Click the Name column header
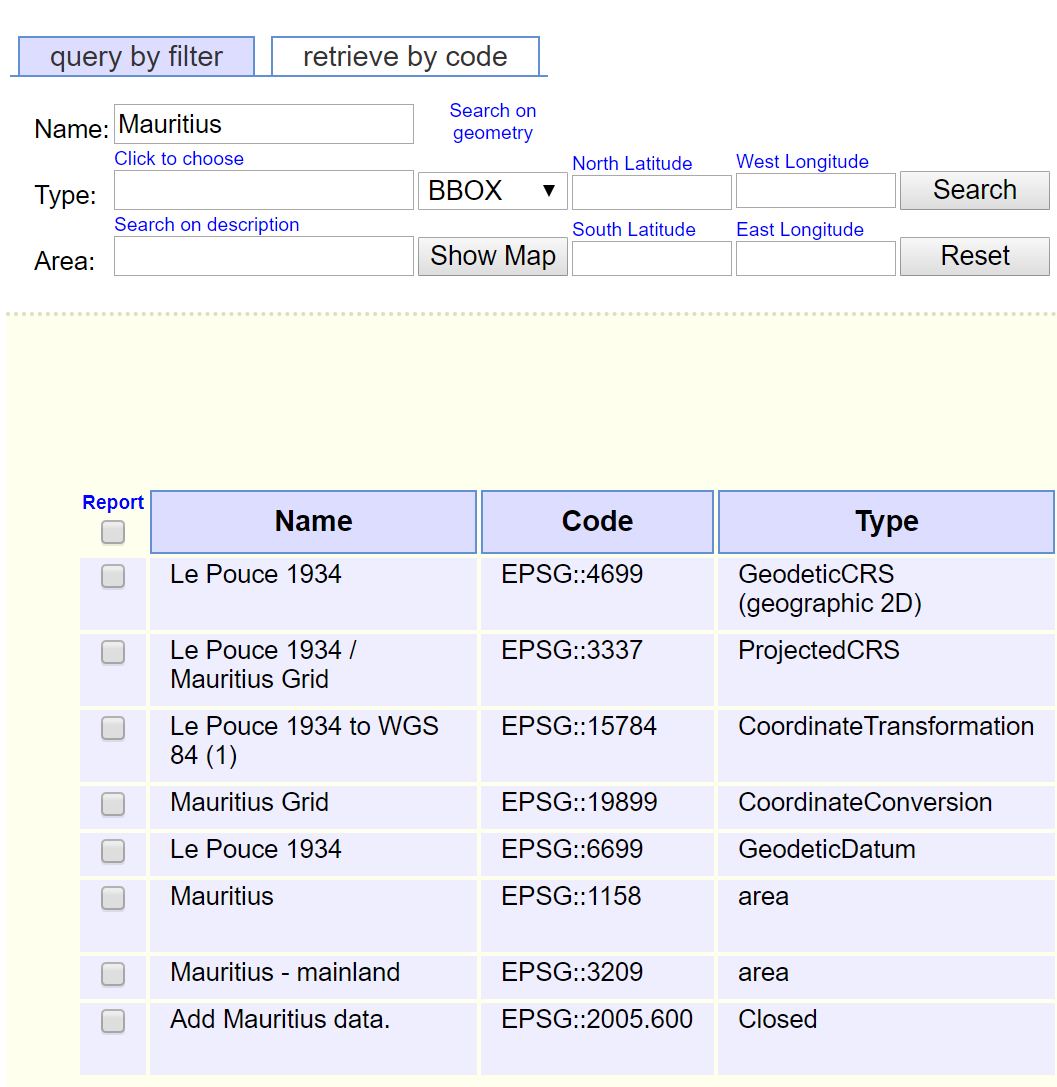This screenshot has height=1087, width=1057. (x=313, y=522)
